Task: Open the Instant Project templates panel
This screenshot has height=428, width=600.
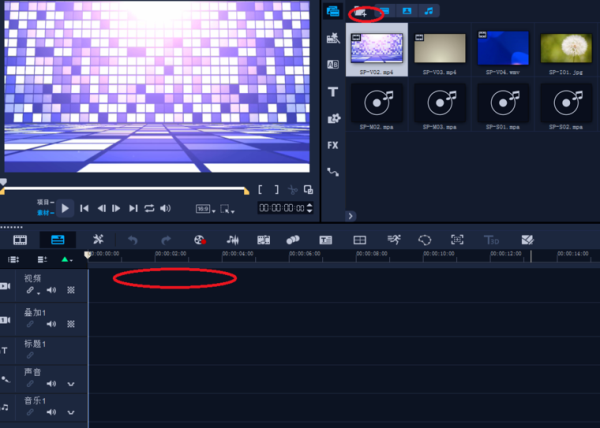Action: [333, 38]
